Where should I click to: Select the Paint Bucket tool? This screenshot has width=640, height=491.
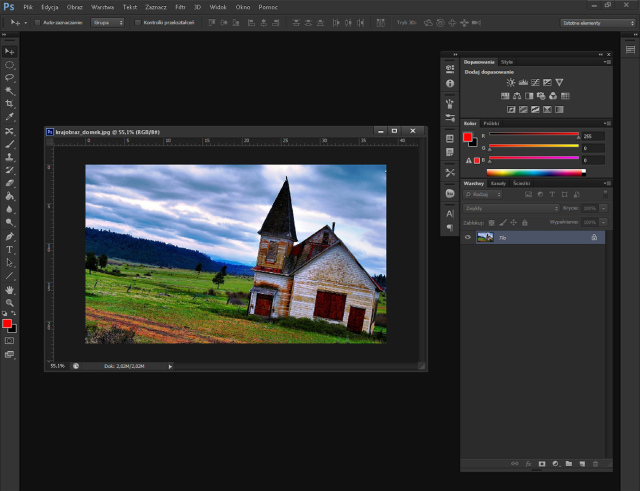pos(9,196)
